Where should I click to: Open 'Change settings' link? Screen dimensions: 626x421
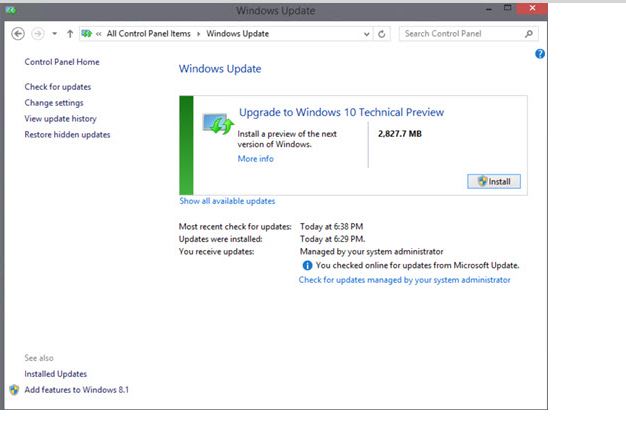click(54, 103)
